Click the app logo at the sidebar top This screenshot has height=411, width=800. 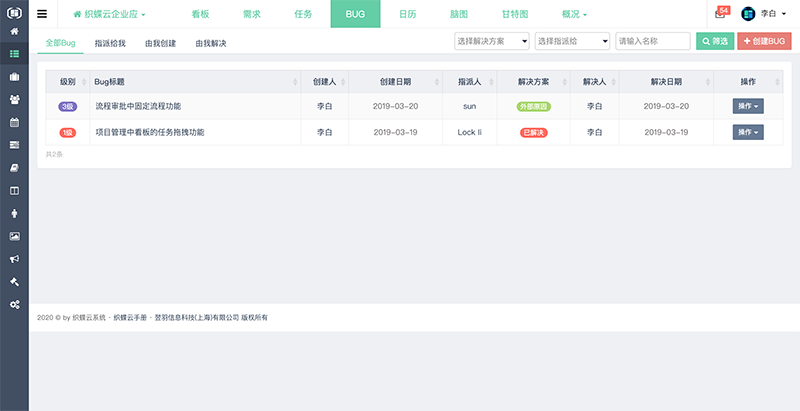point(14,13)
